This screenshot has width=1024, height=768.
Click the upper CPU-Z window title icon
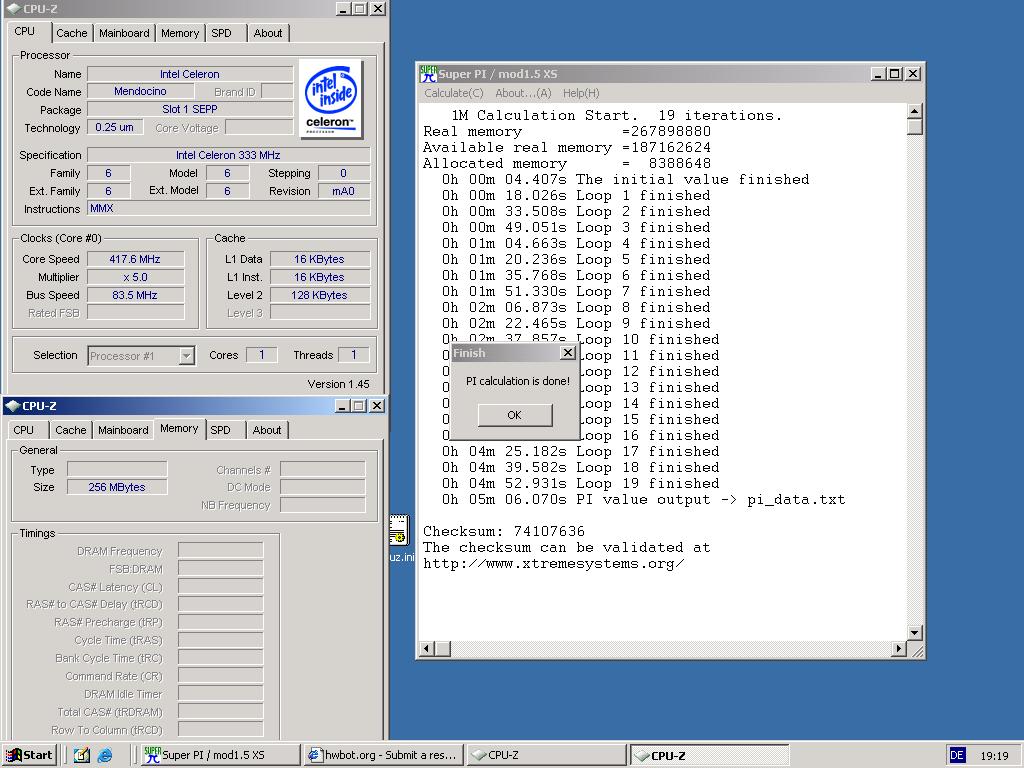tap(12, 8)
